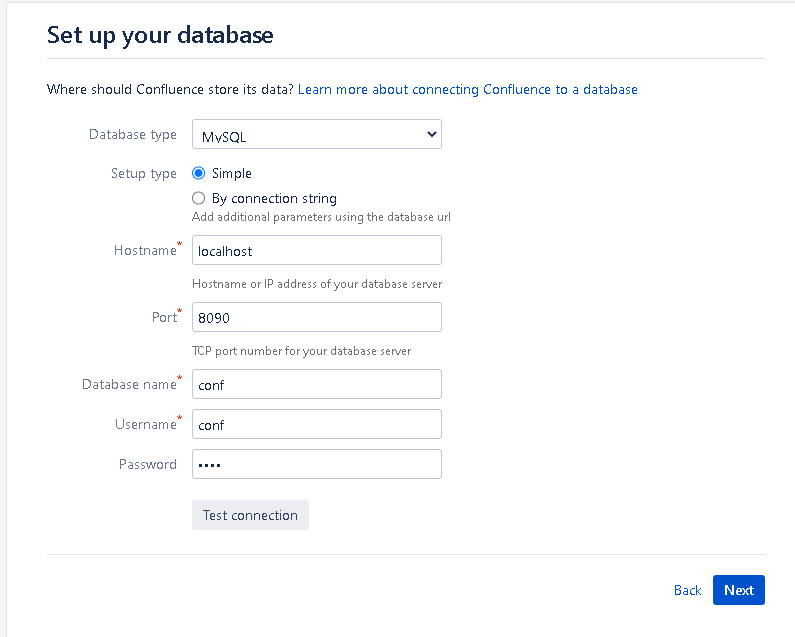Focus the Username input field
795x637 pixels.
click(x=316, y=424)
